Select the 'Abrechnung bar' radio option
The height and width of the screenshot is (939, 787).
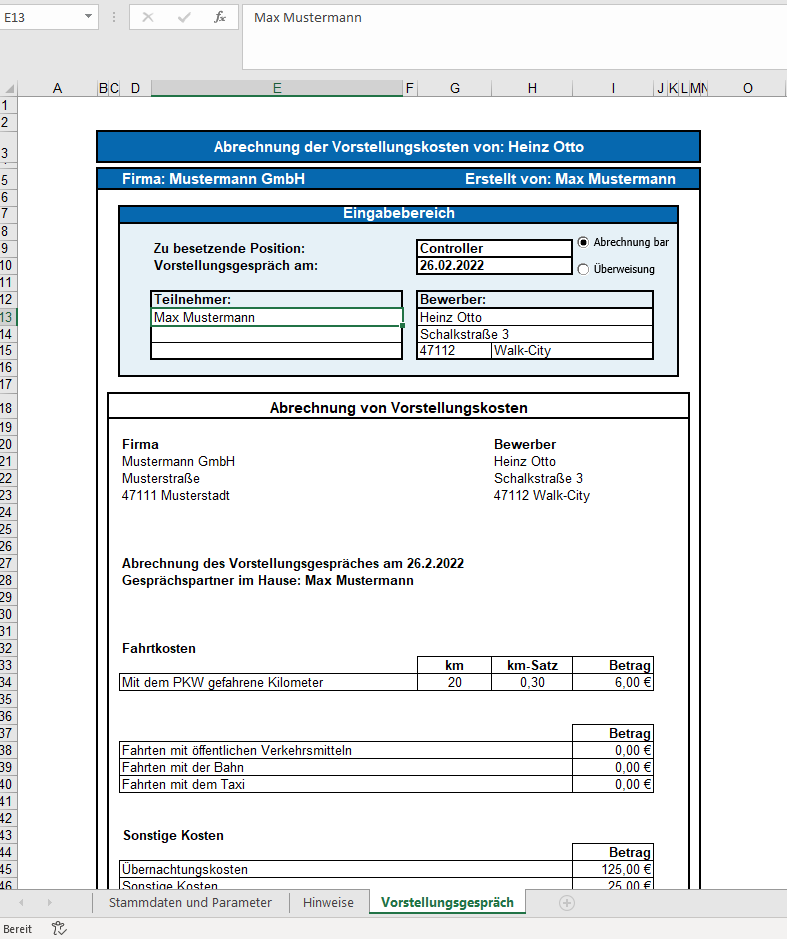tap(584, 243)
